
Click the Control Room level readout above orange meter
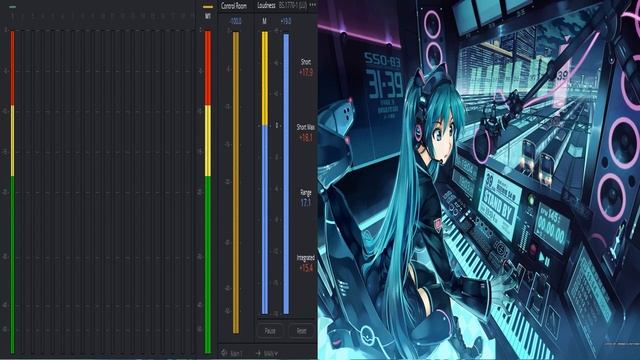[x=236, y=21]
